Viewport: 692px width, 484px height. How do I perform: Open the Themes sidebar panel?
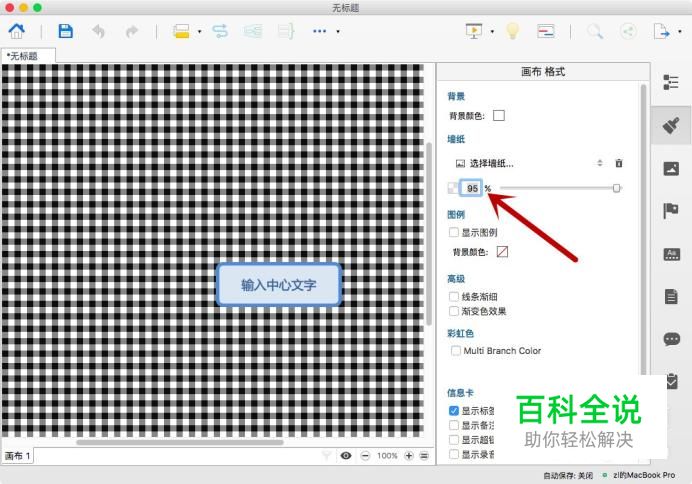tap(671, 254)
